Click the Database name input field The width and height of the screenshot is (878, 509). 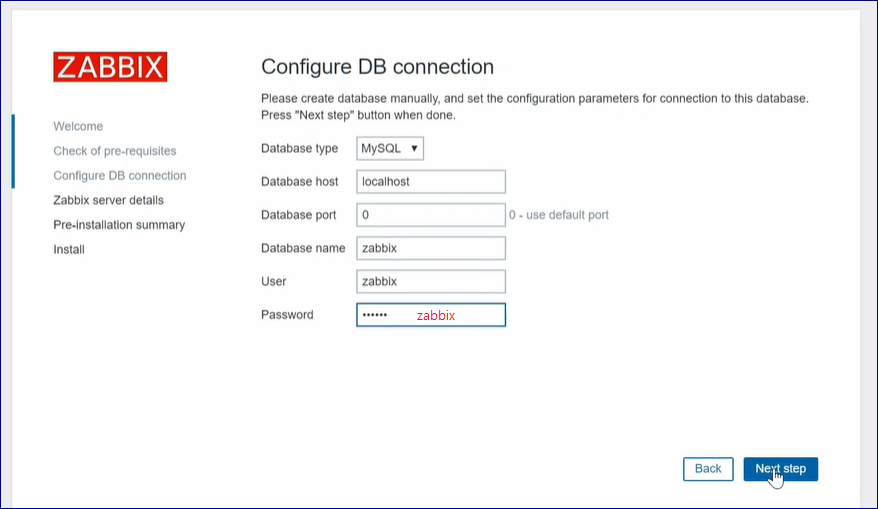[431, 248]
